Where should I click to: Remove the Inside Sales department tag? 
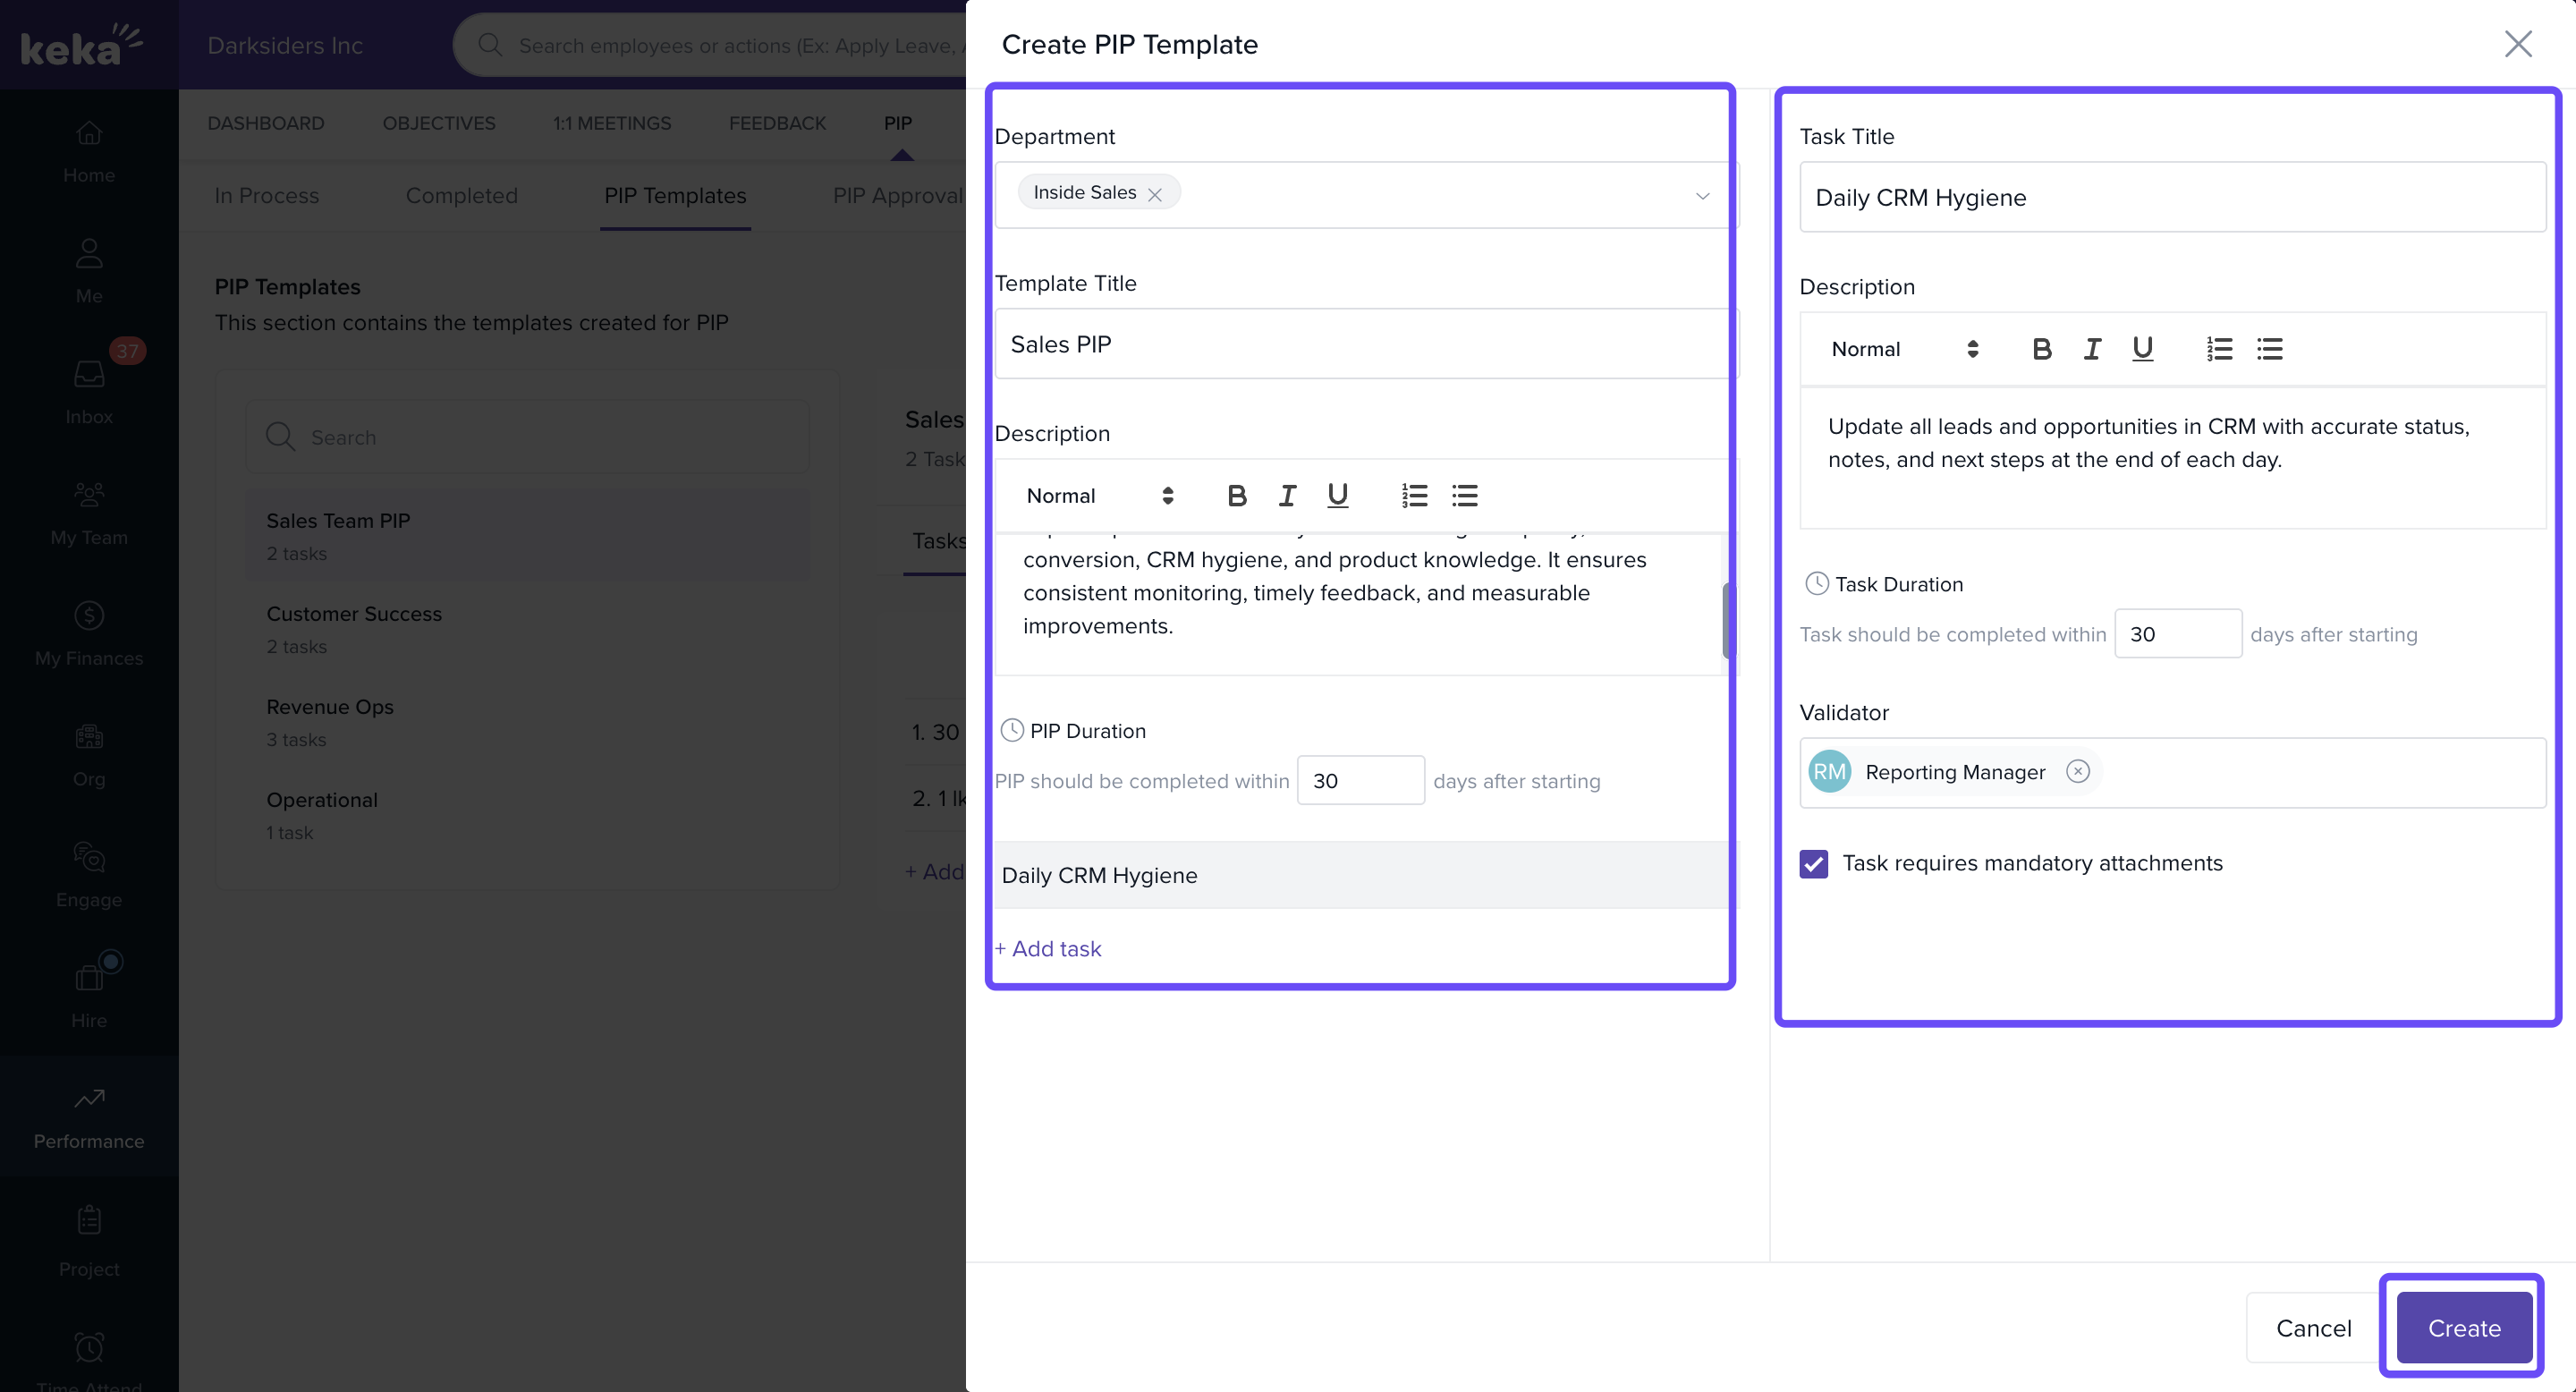pyautogui.click(x=1155, y=194)
